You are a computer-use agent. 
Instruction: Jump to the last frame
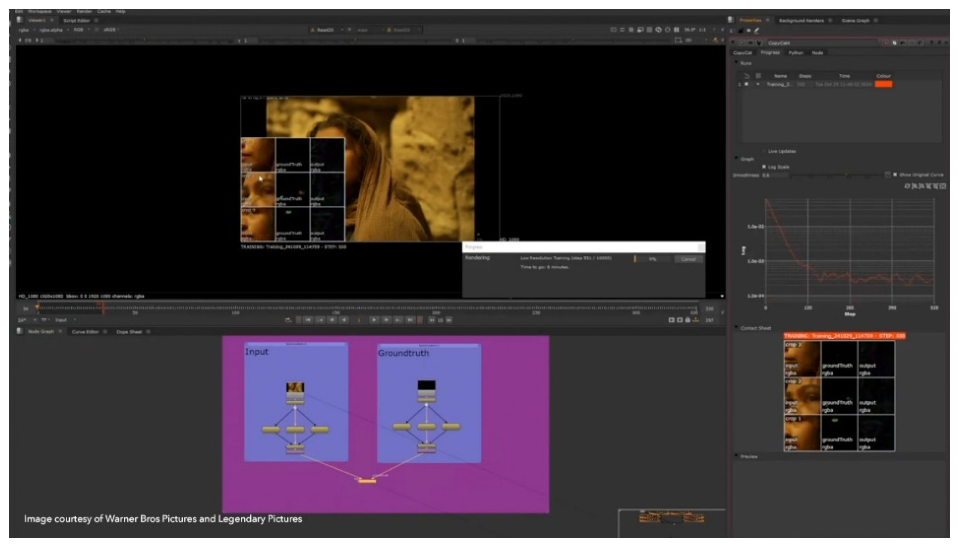point(410,319)
